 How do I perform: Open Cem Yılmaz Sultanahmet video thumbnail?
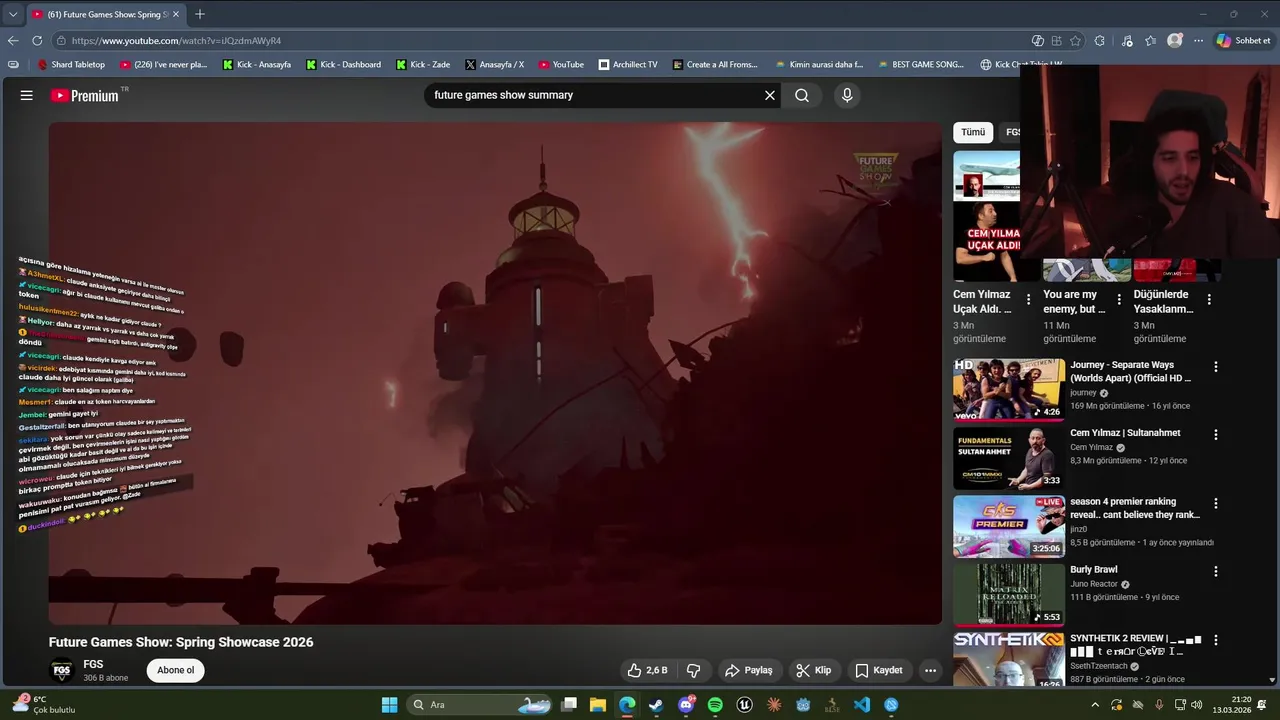pyautogui.click(x=1008, y=458)
